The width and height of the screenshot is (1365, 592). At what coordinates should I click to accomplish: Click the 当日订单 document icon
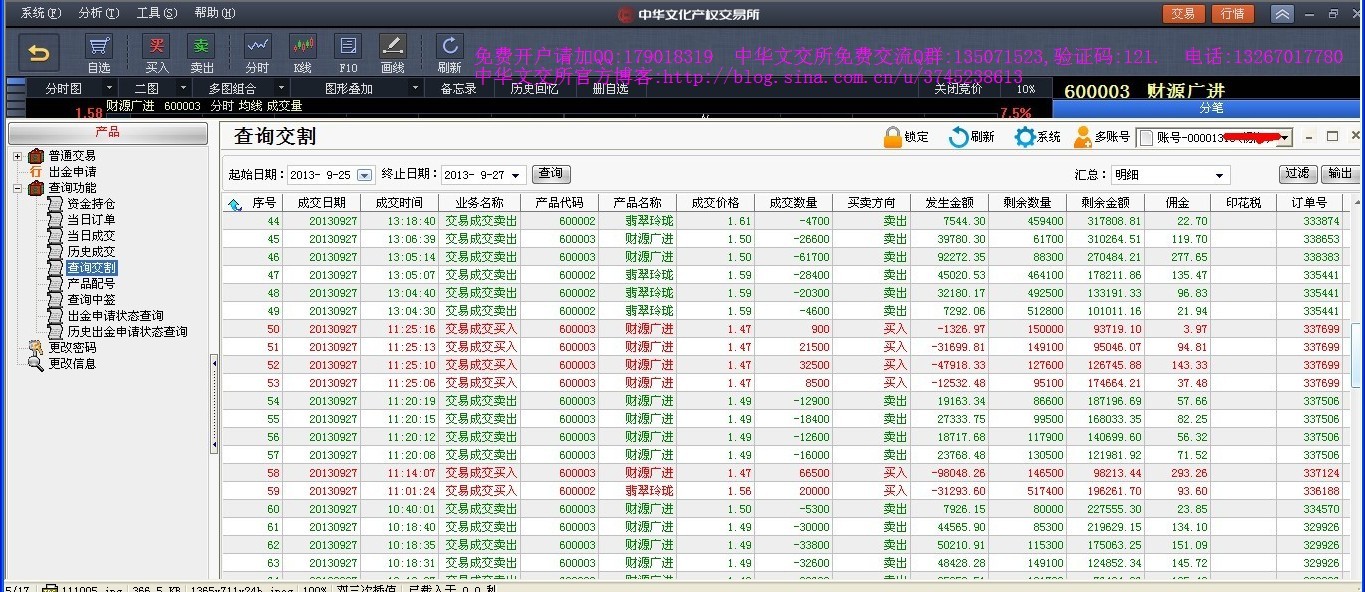point(56,220)
